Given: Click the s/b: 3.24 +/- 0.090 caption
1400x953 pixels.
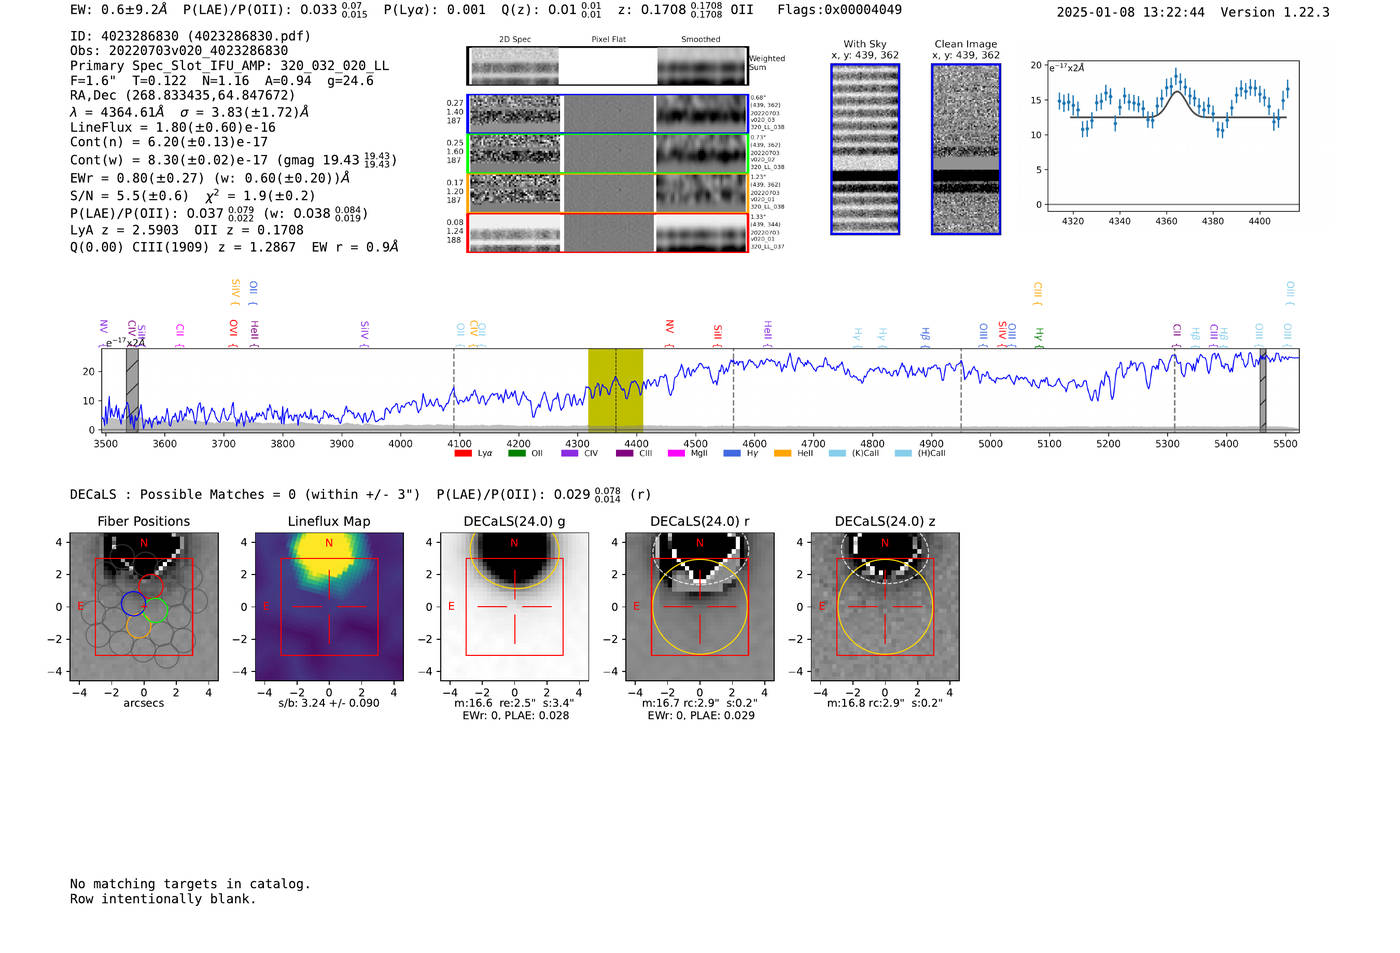Looking at the screenshot, I should point(329,703).
